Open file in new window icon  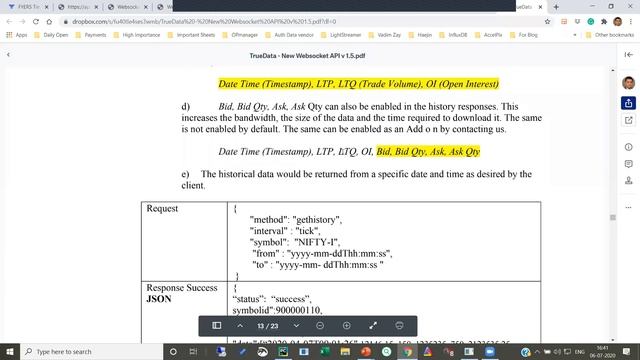pyautogui.click(x=629, y=120)
